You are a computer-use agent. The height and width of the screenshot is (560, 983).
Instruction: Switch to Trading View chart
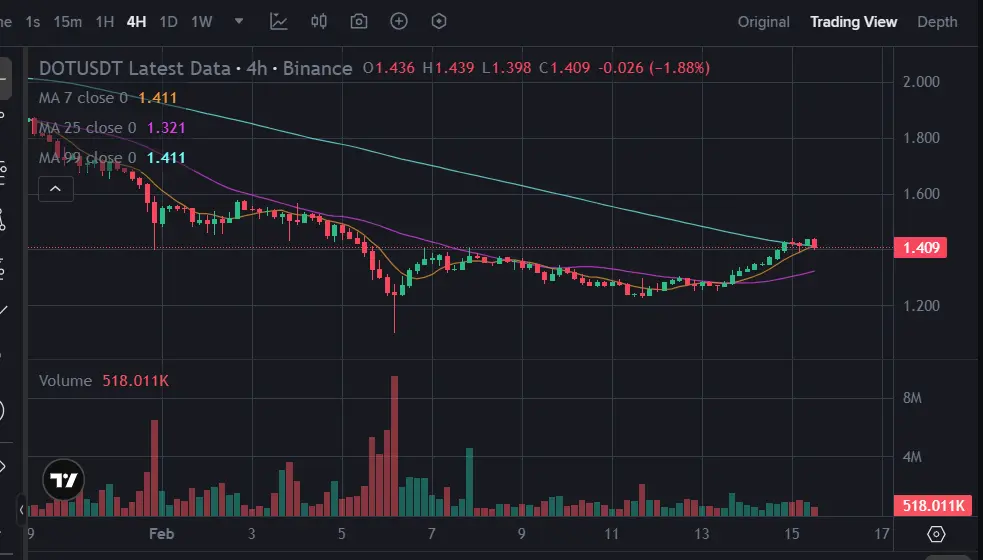point(853,22)
